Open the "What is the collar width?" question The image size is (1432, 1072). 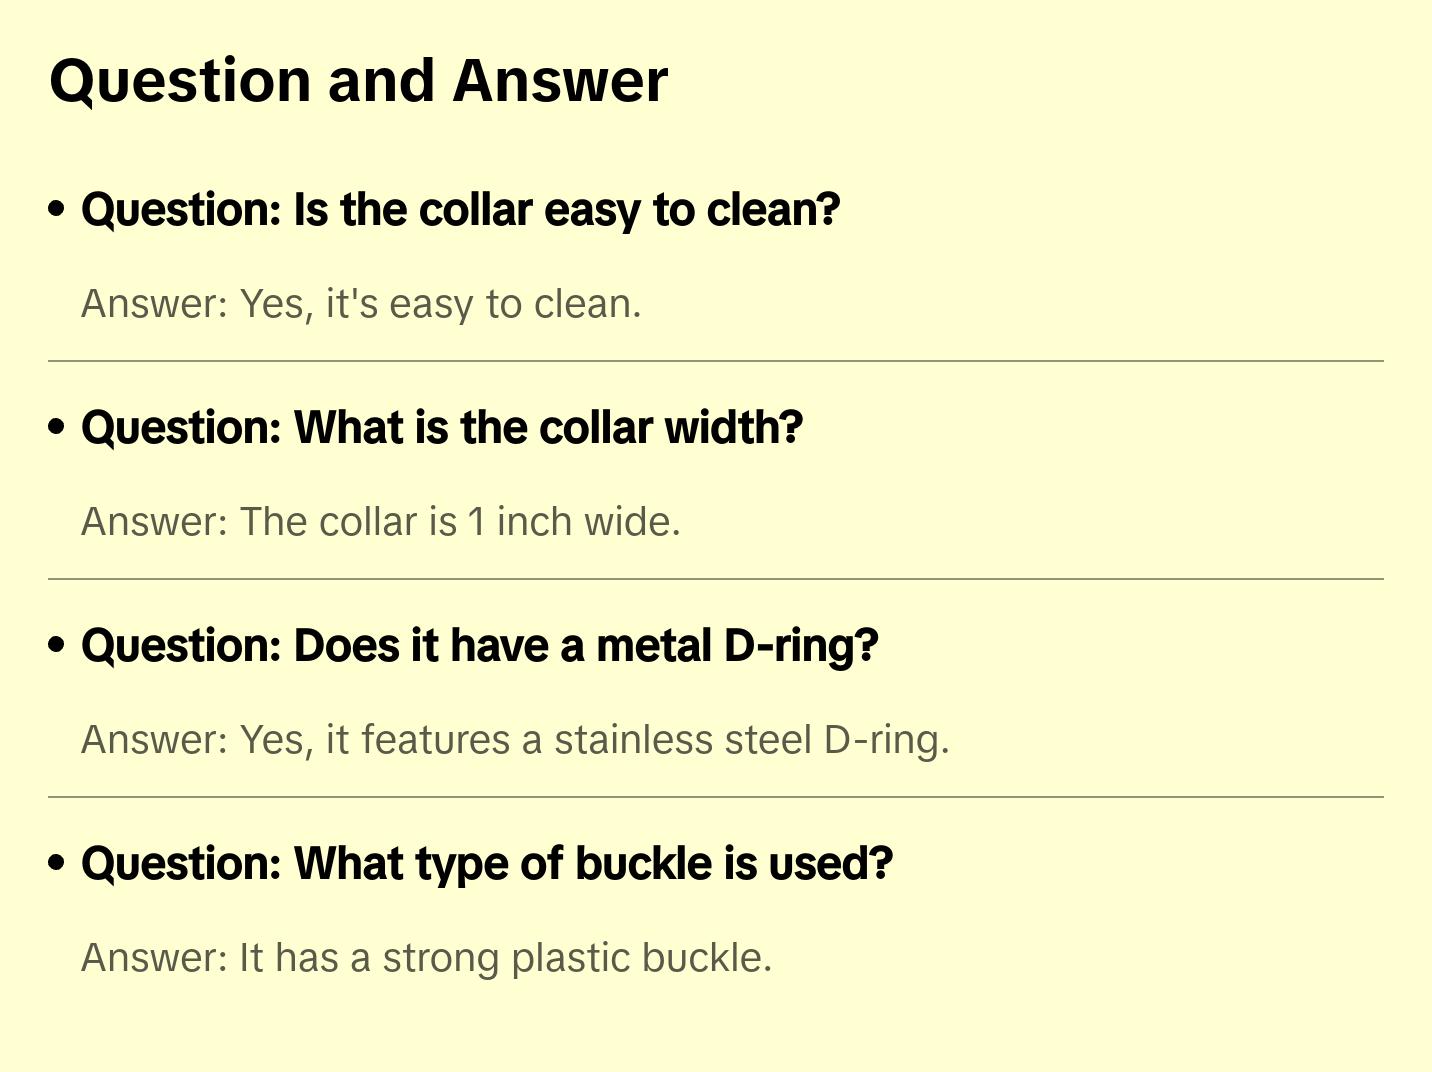coord(442,428)
